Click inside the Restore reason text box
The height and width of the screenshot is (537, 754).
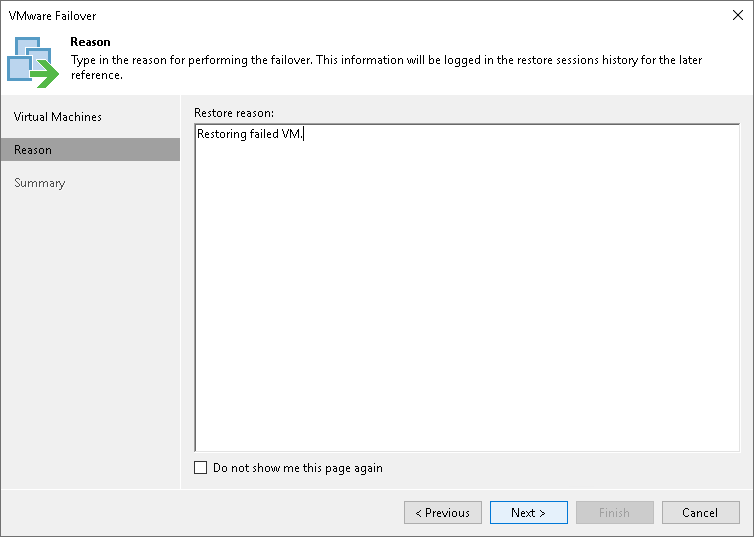click(x=467, y=287)
